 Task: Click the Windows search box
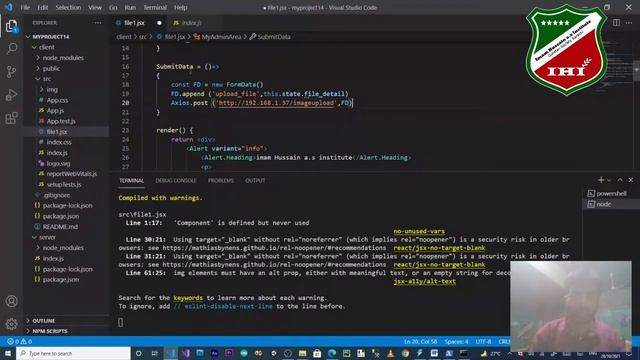73,353
